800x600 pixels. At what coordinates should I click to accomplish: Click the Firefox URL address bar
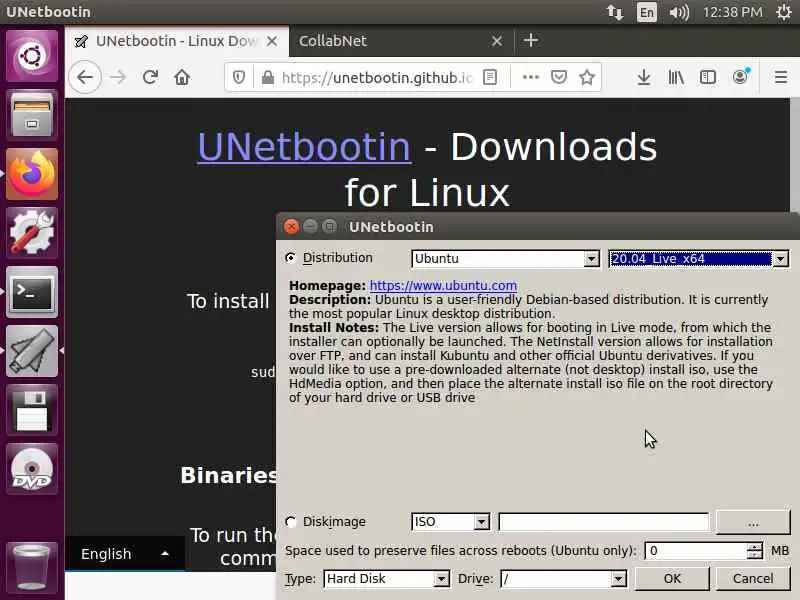(x=377, y=78)
